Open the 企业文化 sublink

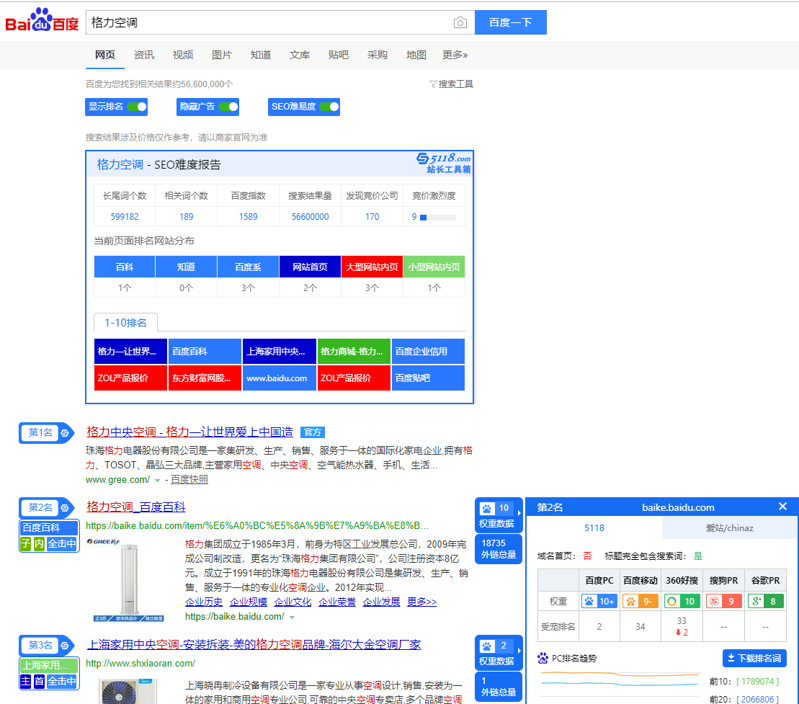point(292,602)
